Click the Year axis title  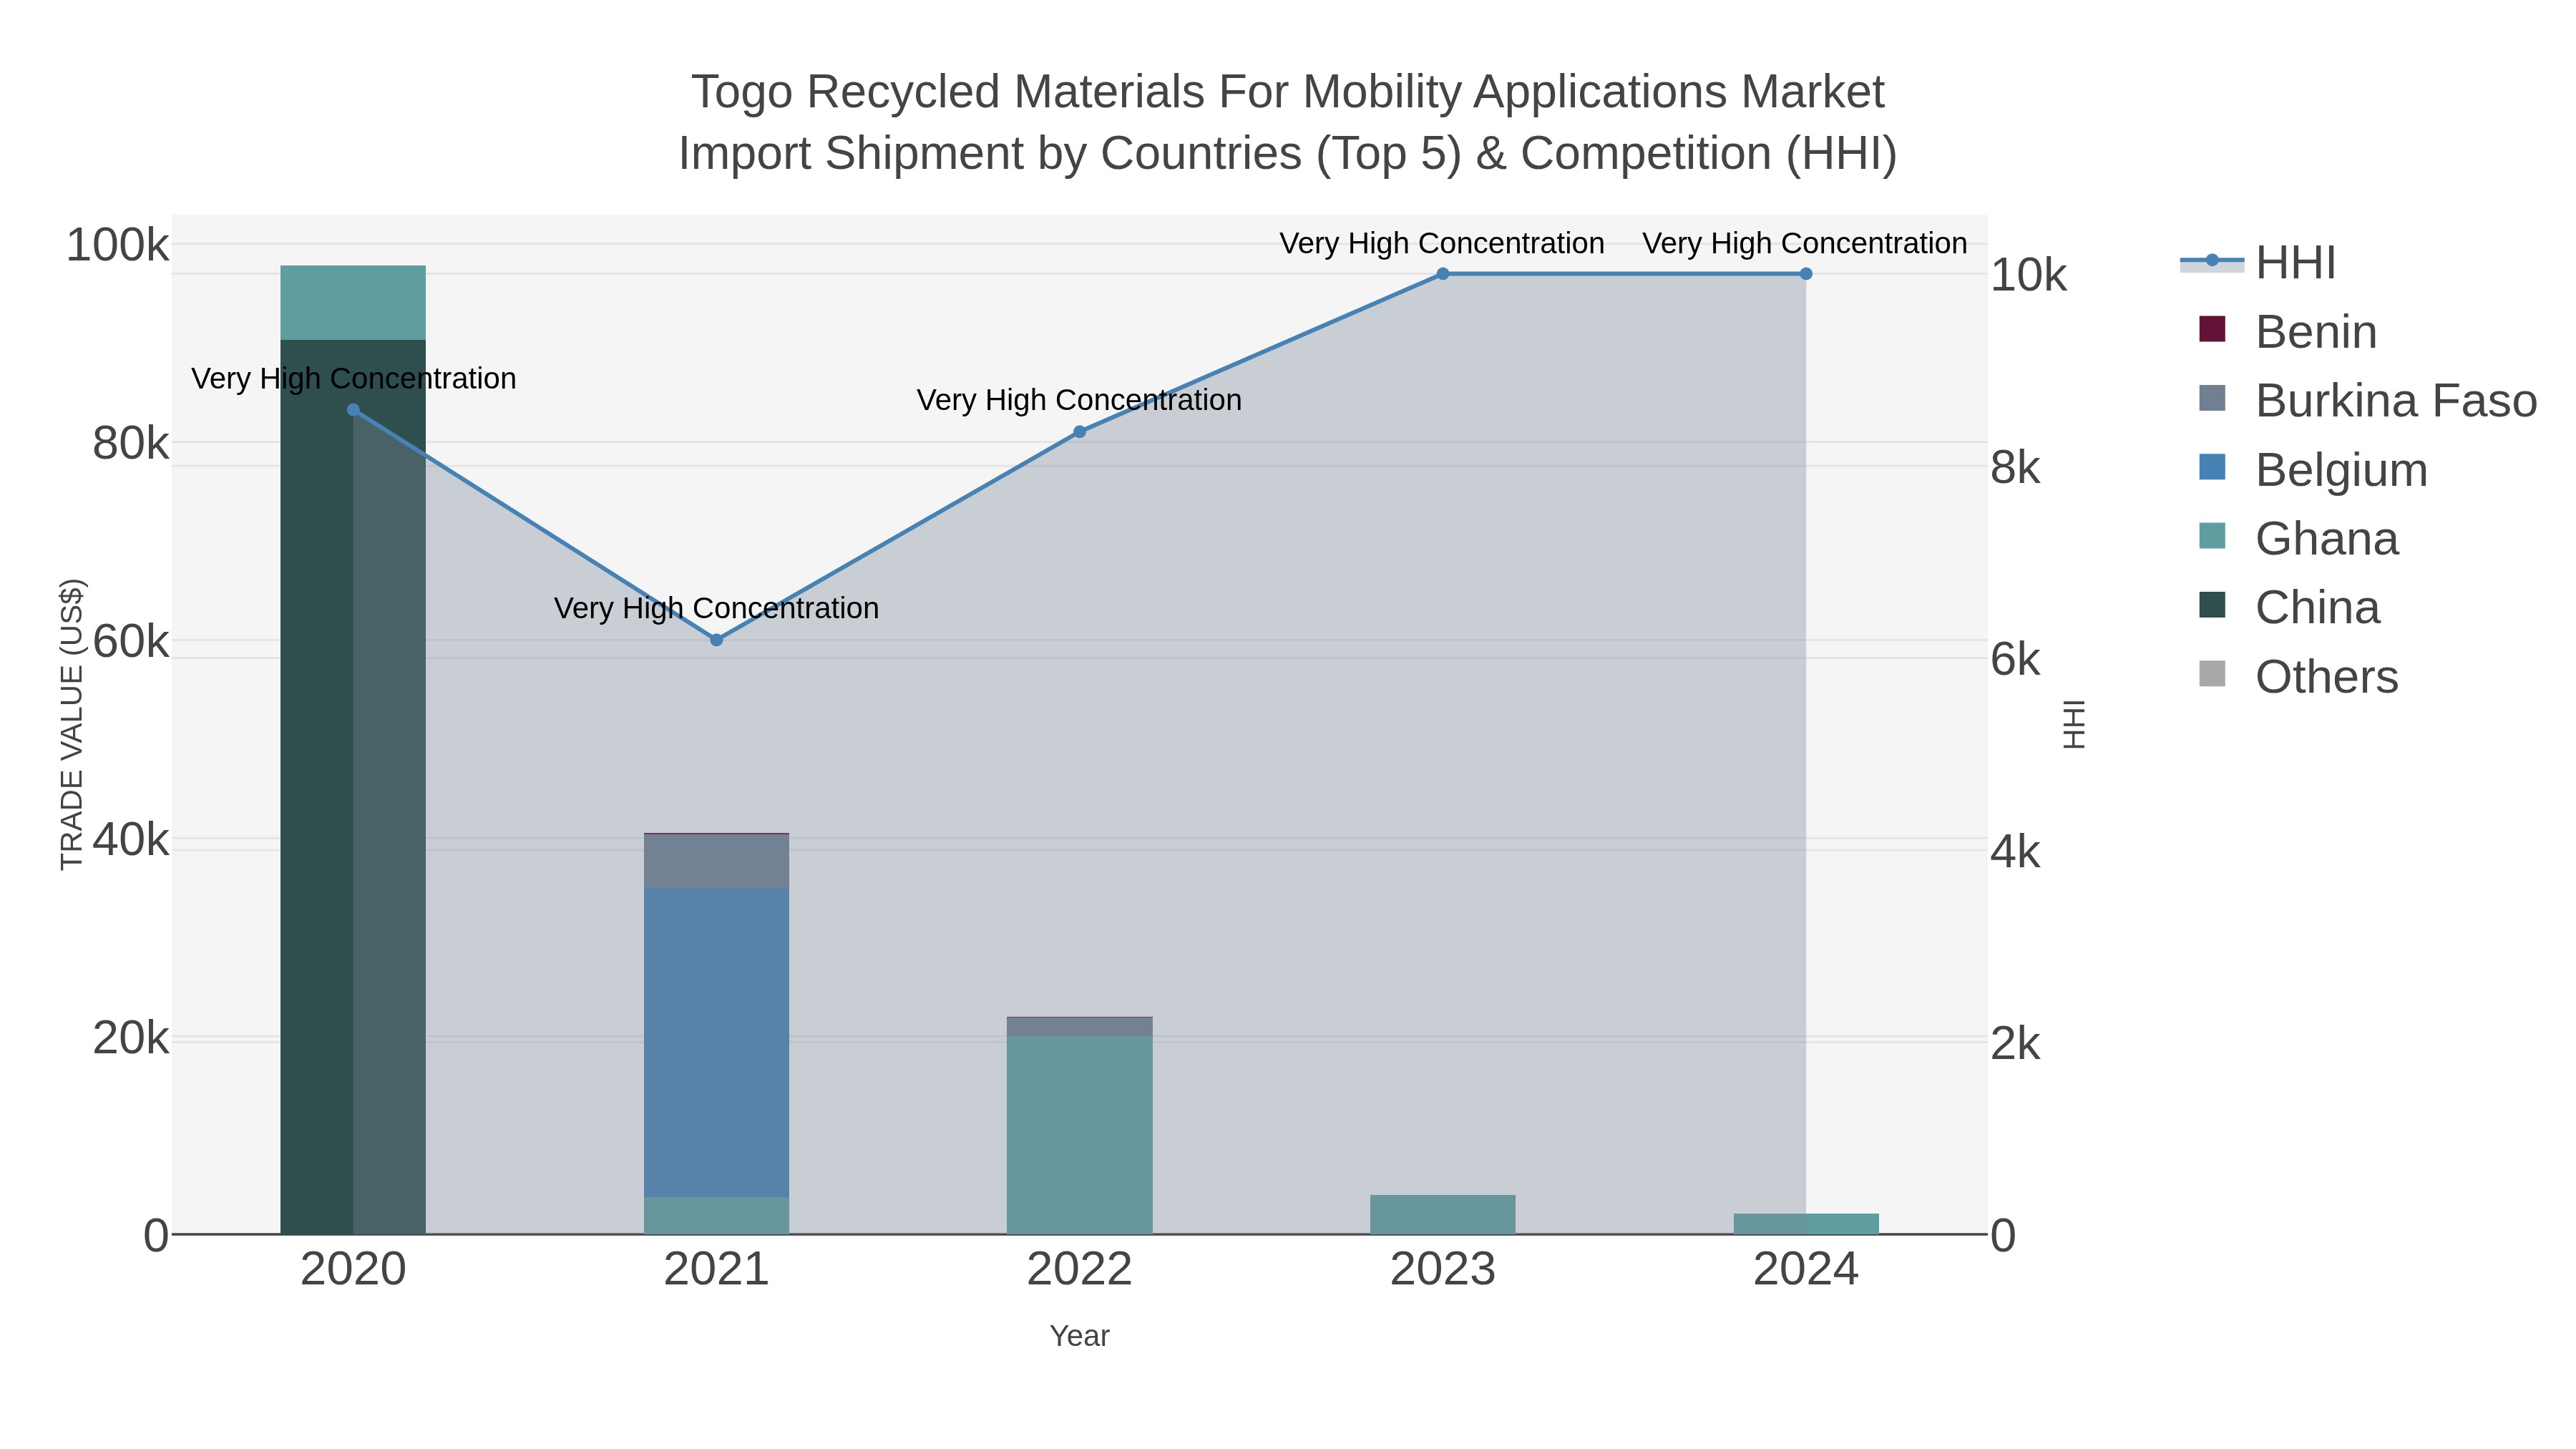click(1079, 1336)
